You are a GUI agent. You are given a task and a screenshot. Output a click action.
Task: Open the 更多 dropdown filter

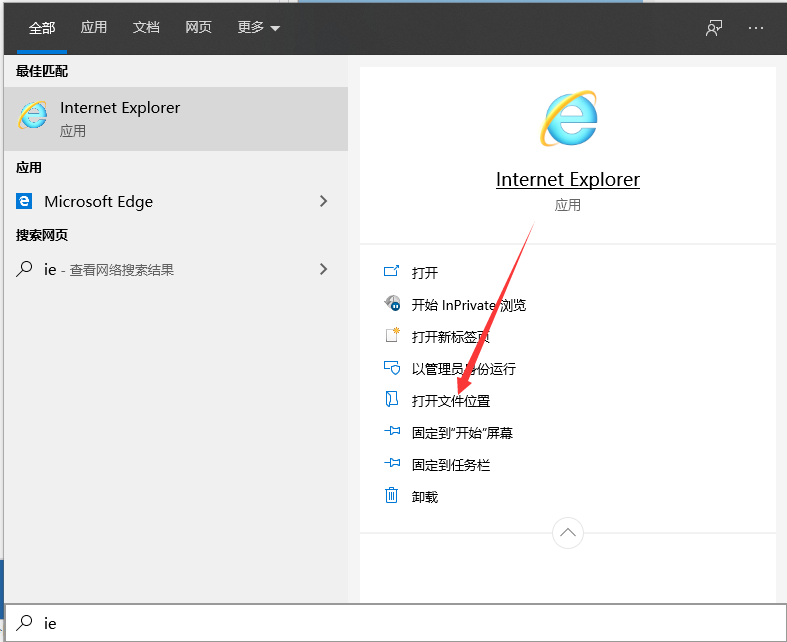[x=258, y=28]
